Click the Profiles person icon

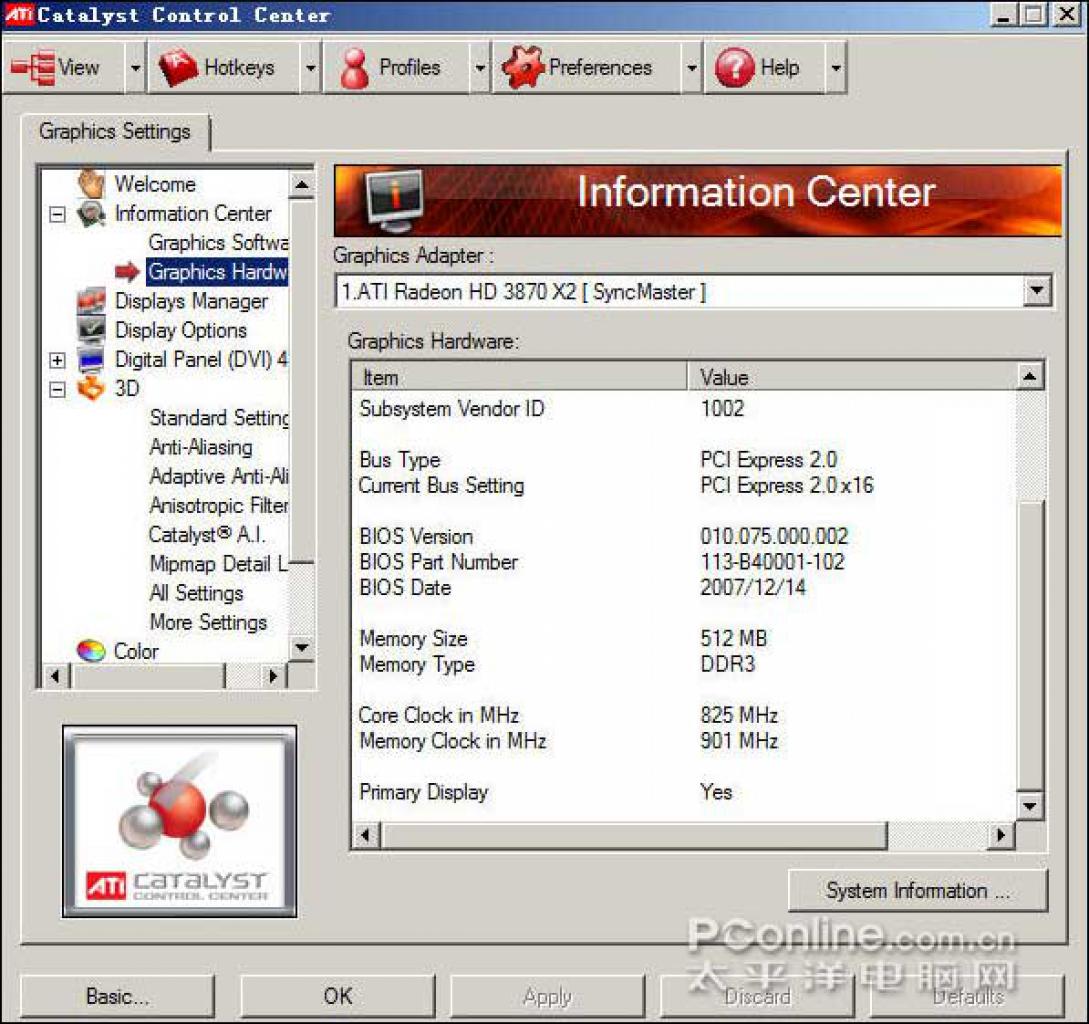(x=355, y=68)
